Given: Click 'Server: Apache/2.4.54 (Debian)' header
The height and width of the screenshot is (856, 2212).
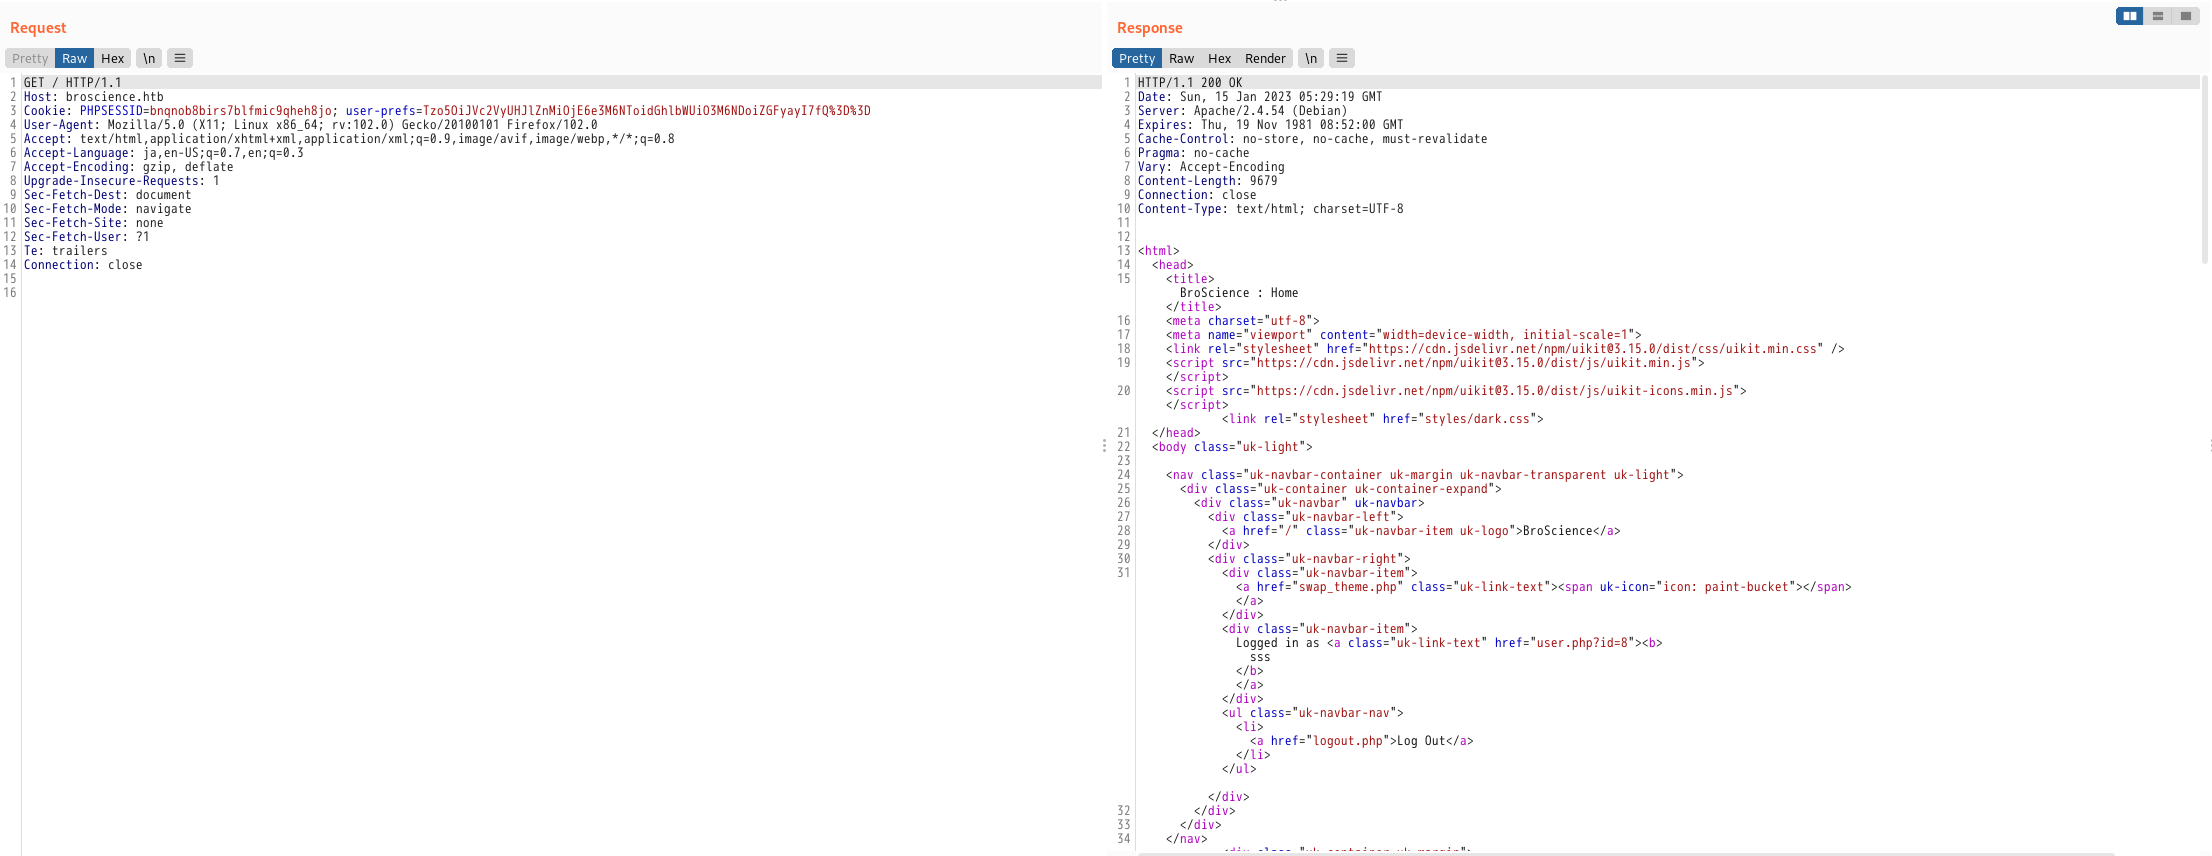Looking at the screenshot, I should tap(1243, 111).
